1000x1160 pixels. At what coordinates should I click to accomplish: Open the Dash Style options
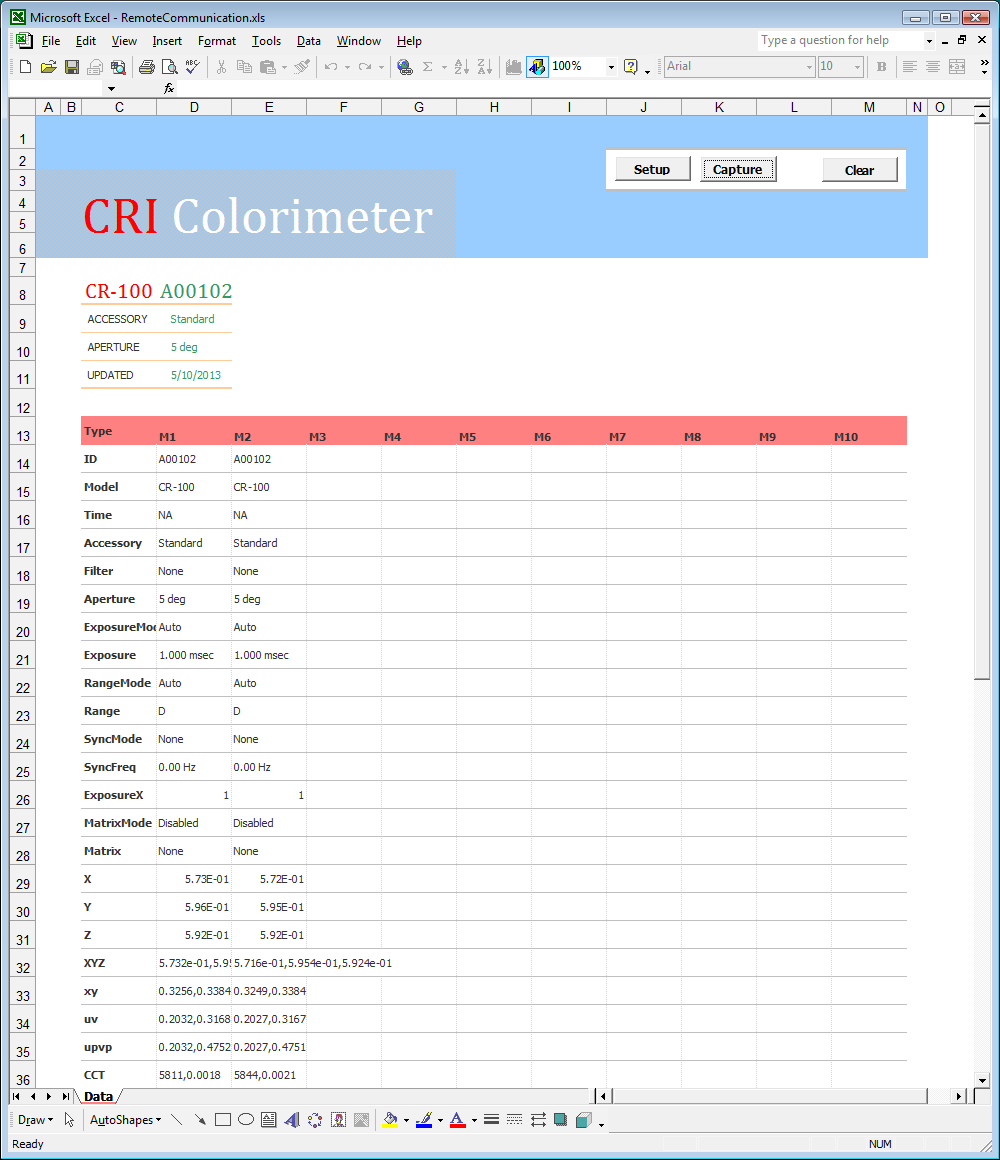(515, 1120)
